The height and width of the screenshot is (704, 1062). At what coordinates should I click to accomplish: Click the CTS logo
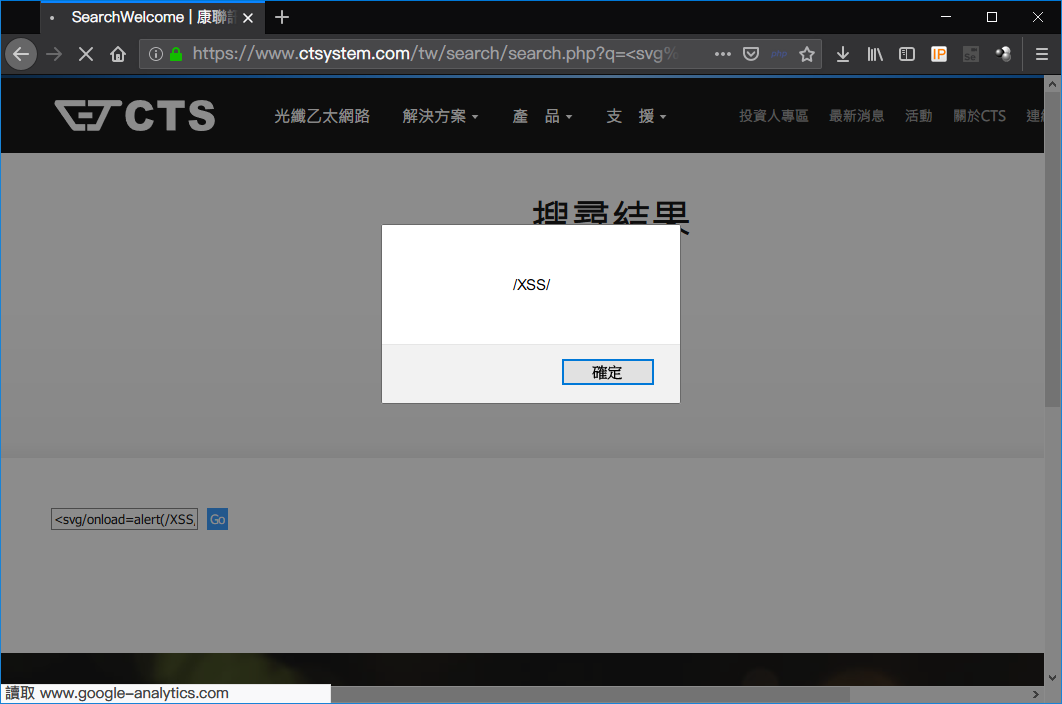click(135, 115)
